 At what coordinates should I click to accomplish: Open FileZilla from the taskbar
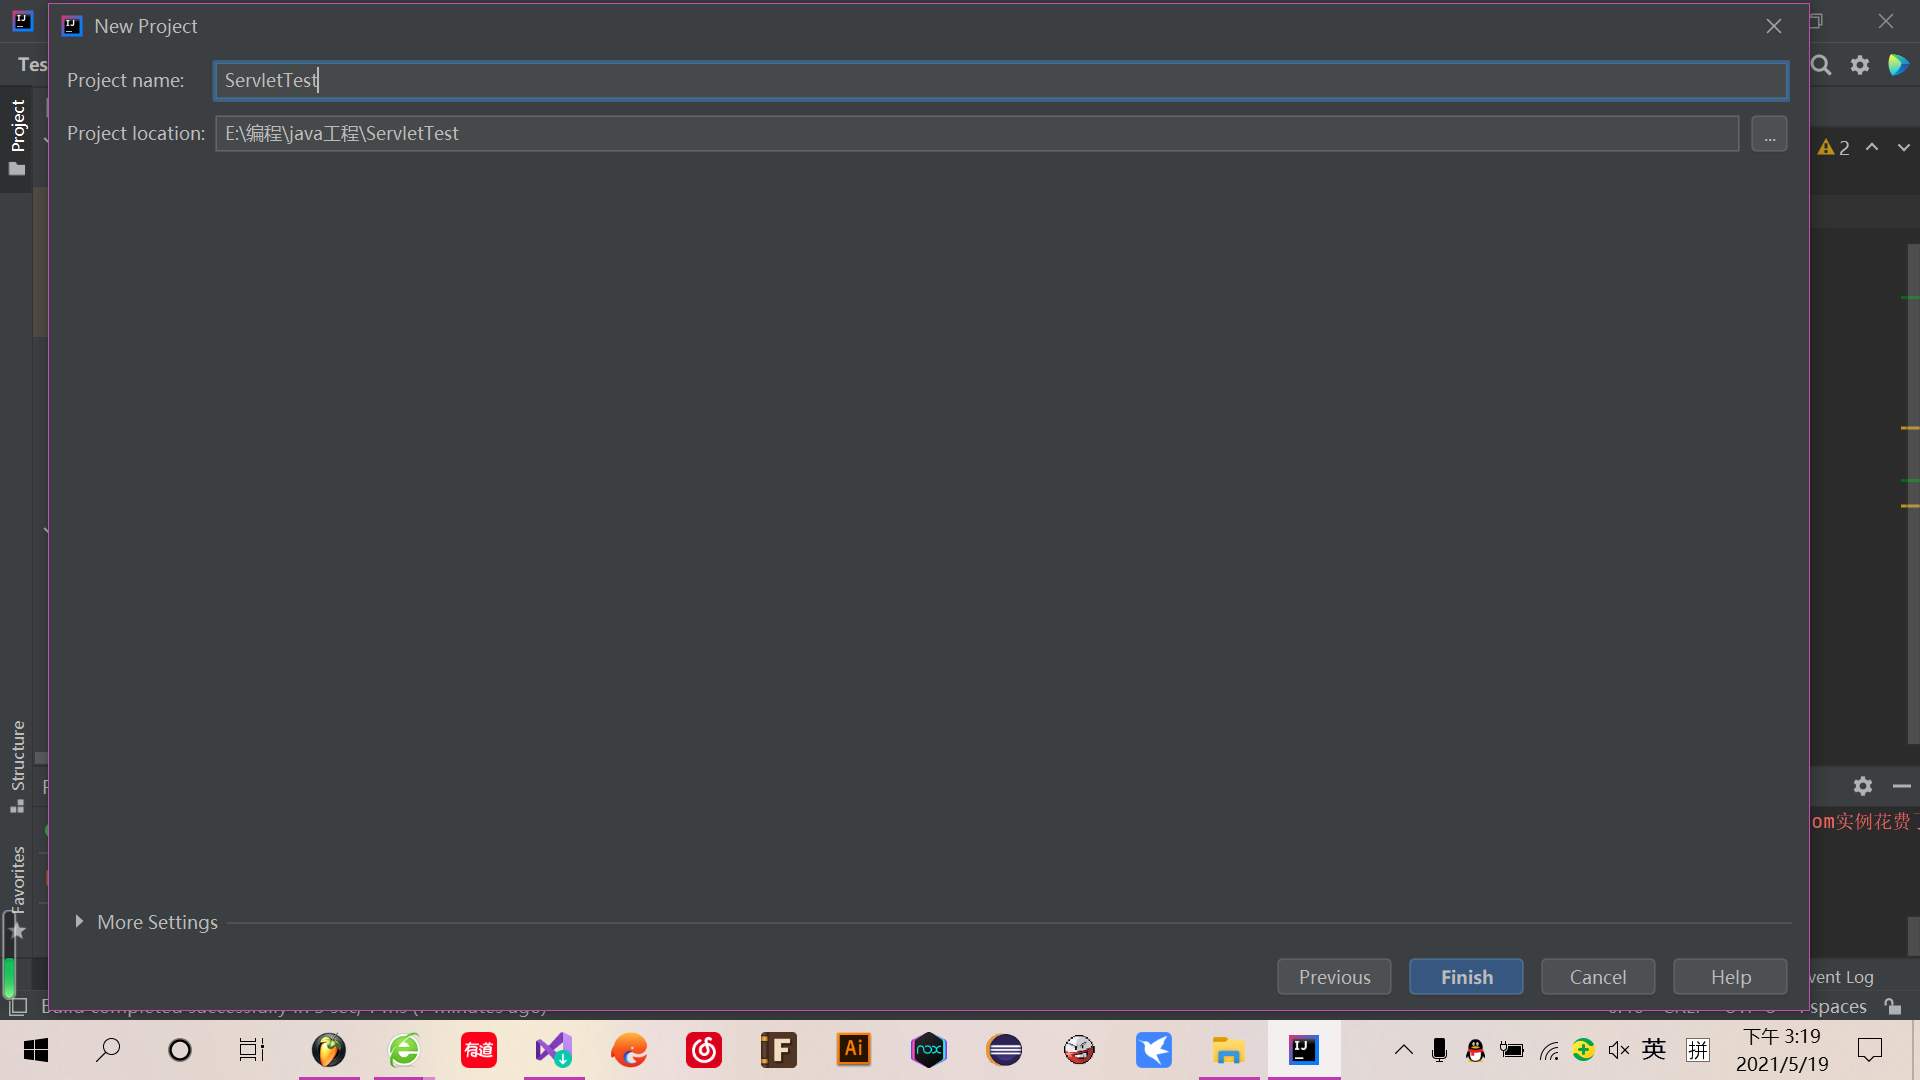tap(778, 1050)
